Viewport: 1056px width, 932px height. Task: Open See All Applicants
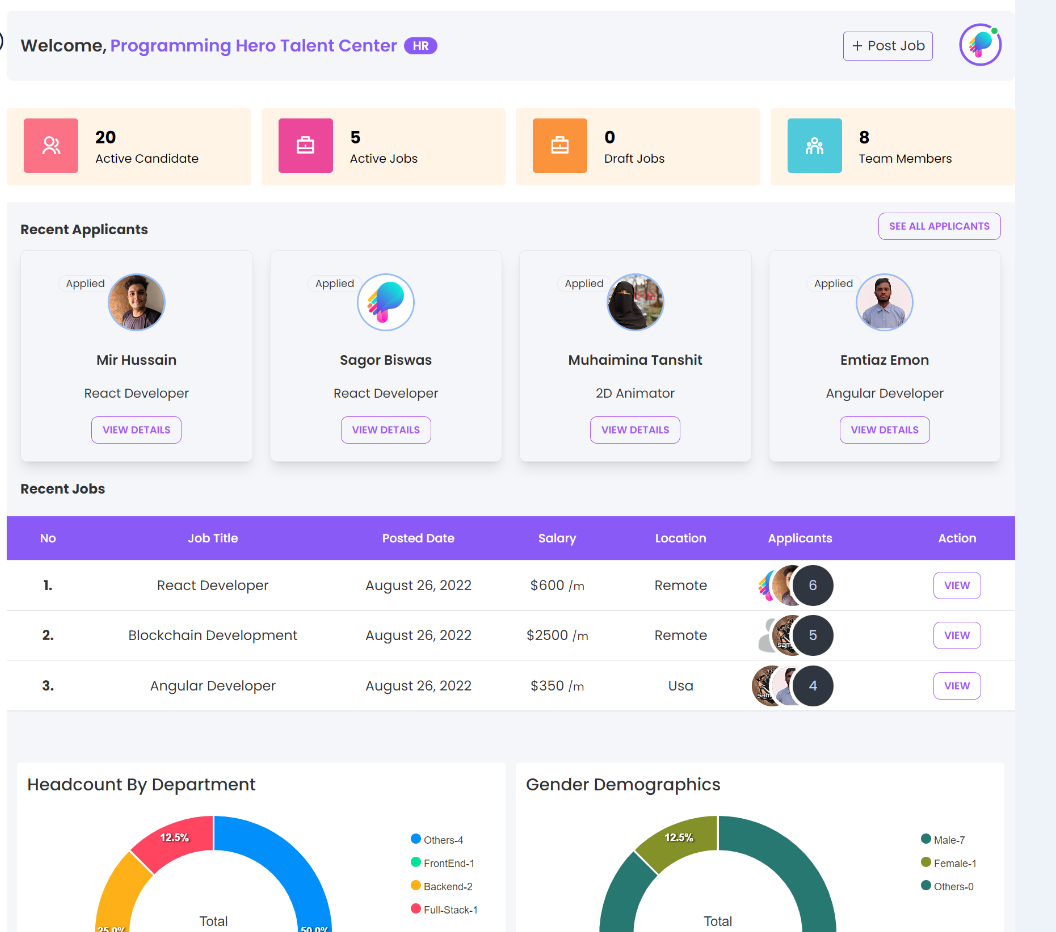tap(939, 226)
